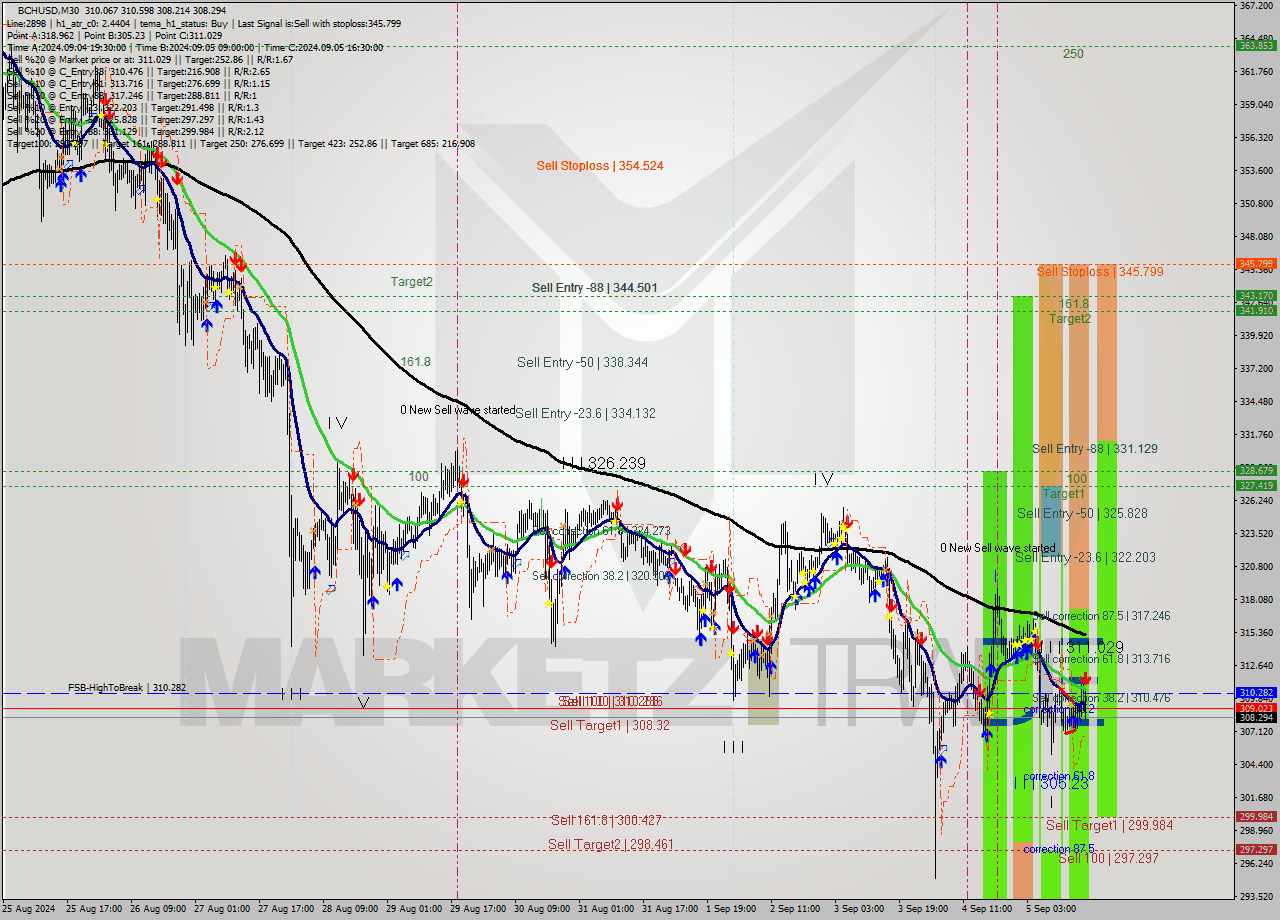Click the '0 New Sell wave started' label near 29 Aug
Screen dimensions: 1280x920
458,410
